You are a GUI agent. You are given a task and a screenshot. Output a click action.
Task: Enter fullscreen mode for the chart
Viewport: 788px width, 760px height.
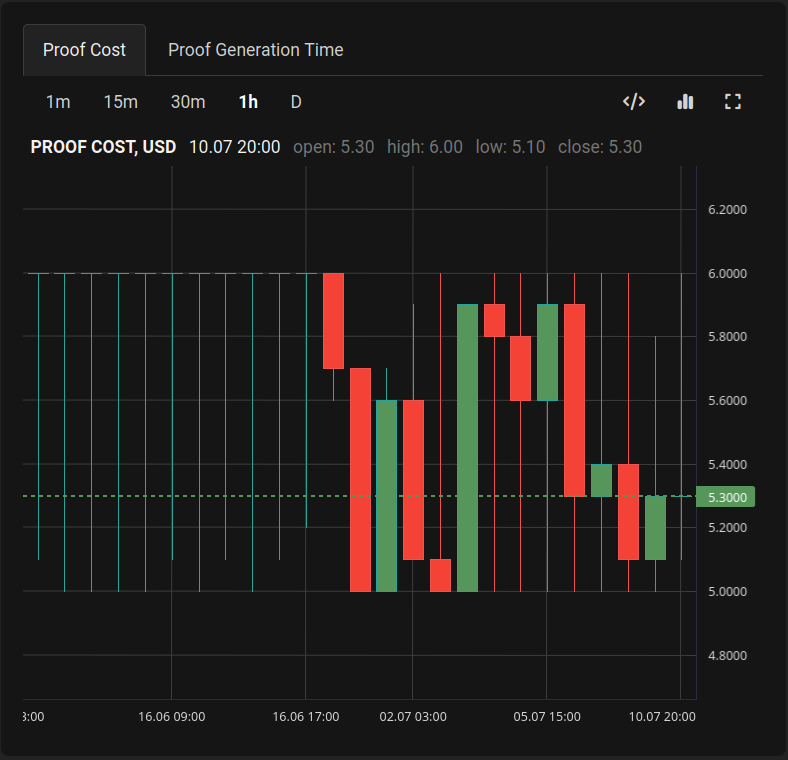coord(733,102)
